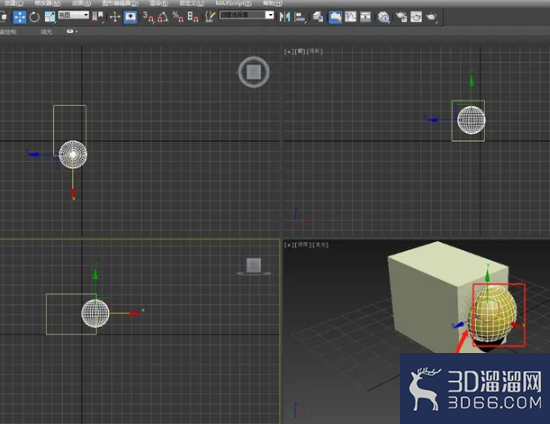This screenshot has height=424, width=550.
Task: Click the [+] label of the perspective viewport
Action: pyautogui.click(x=289, y=245)
